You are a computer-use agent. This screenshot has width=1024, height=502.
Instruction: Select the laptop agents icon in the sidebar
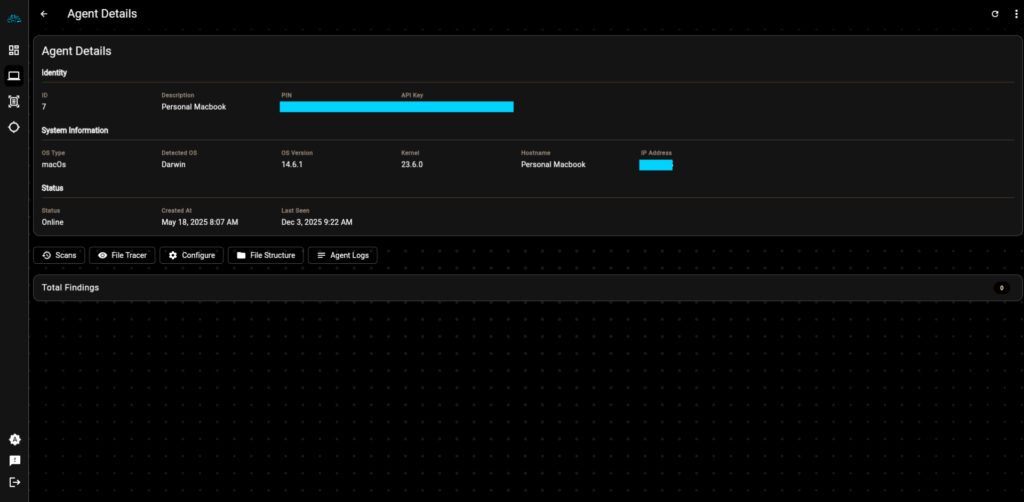14,76
